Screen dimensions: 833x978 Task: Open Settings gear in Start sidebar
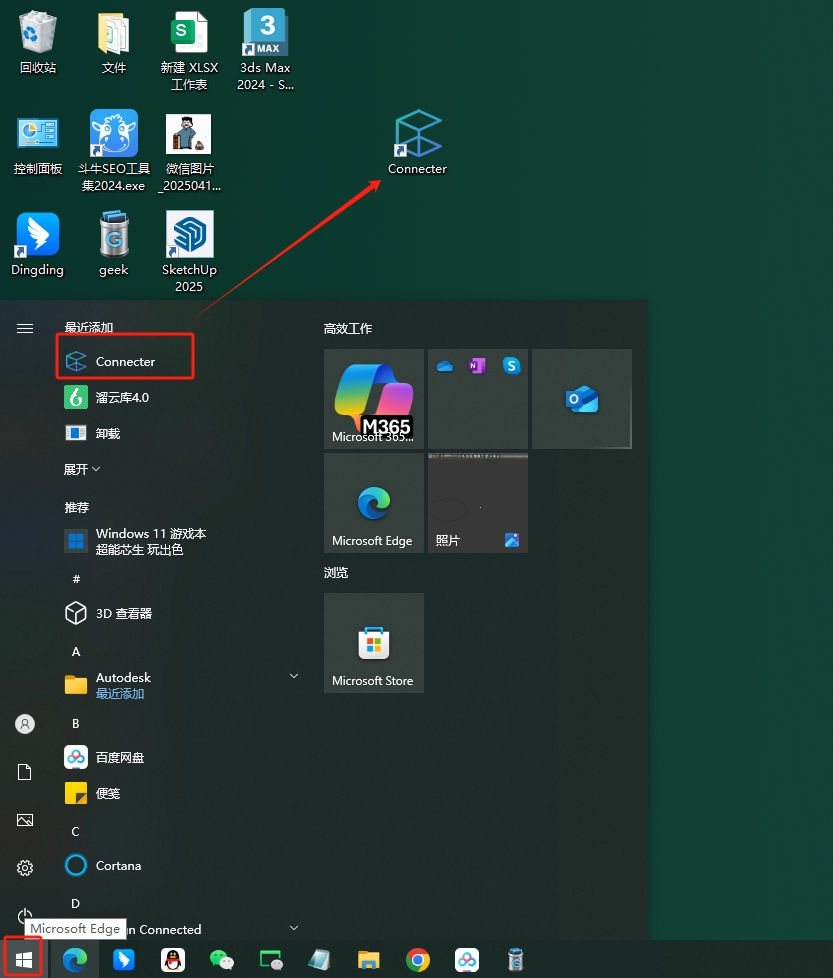tap(25, 867)
